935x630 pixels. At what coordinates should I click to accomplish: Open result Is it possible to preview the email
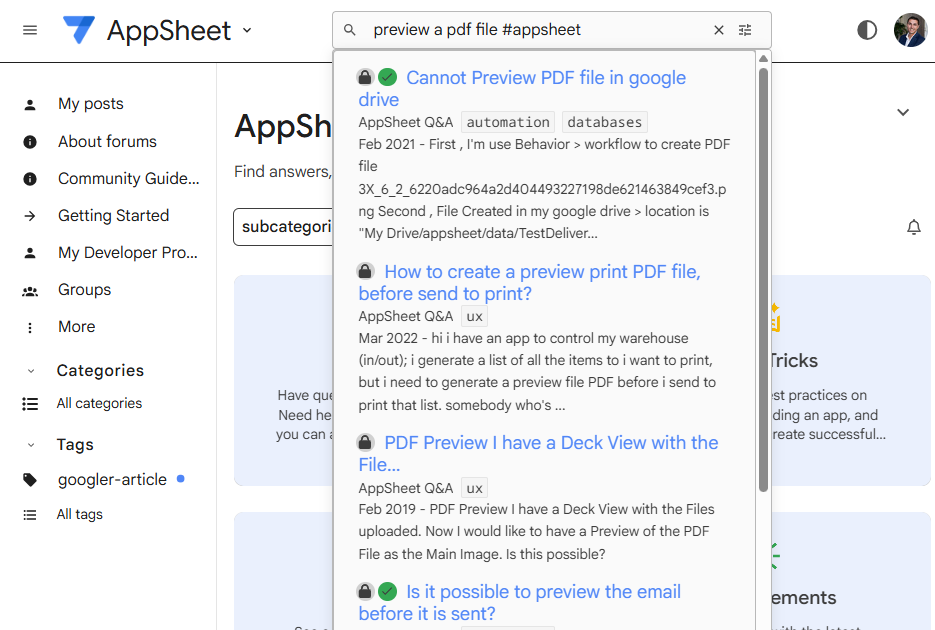(x=519, y=603)
